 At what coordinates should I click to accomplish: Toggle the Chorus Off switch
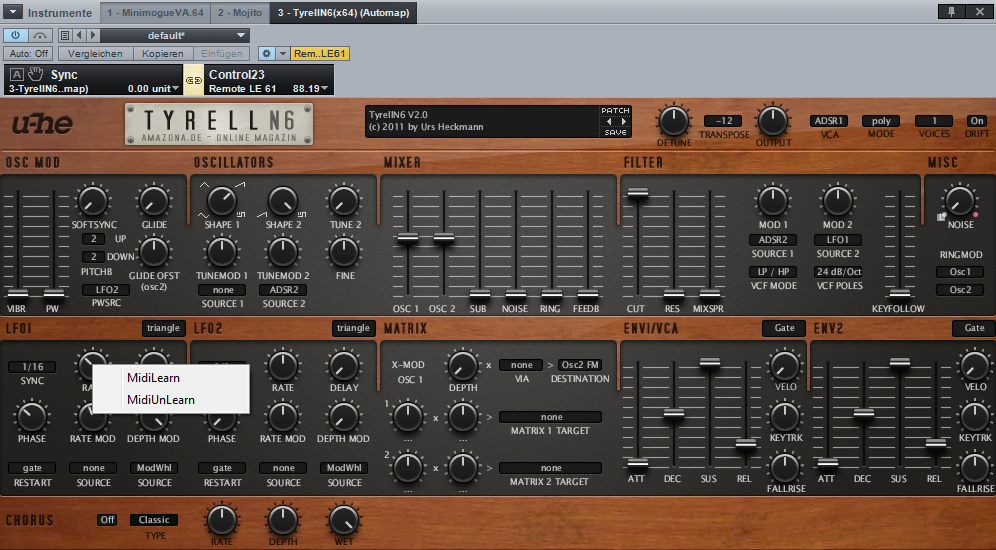coord(107,520)
